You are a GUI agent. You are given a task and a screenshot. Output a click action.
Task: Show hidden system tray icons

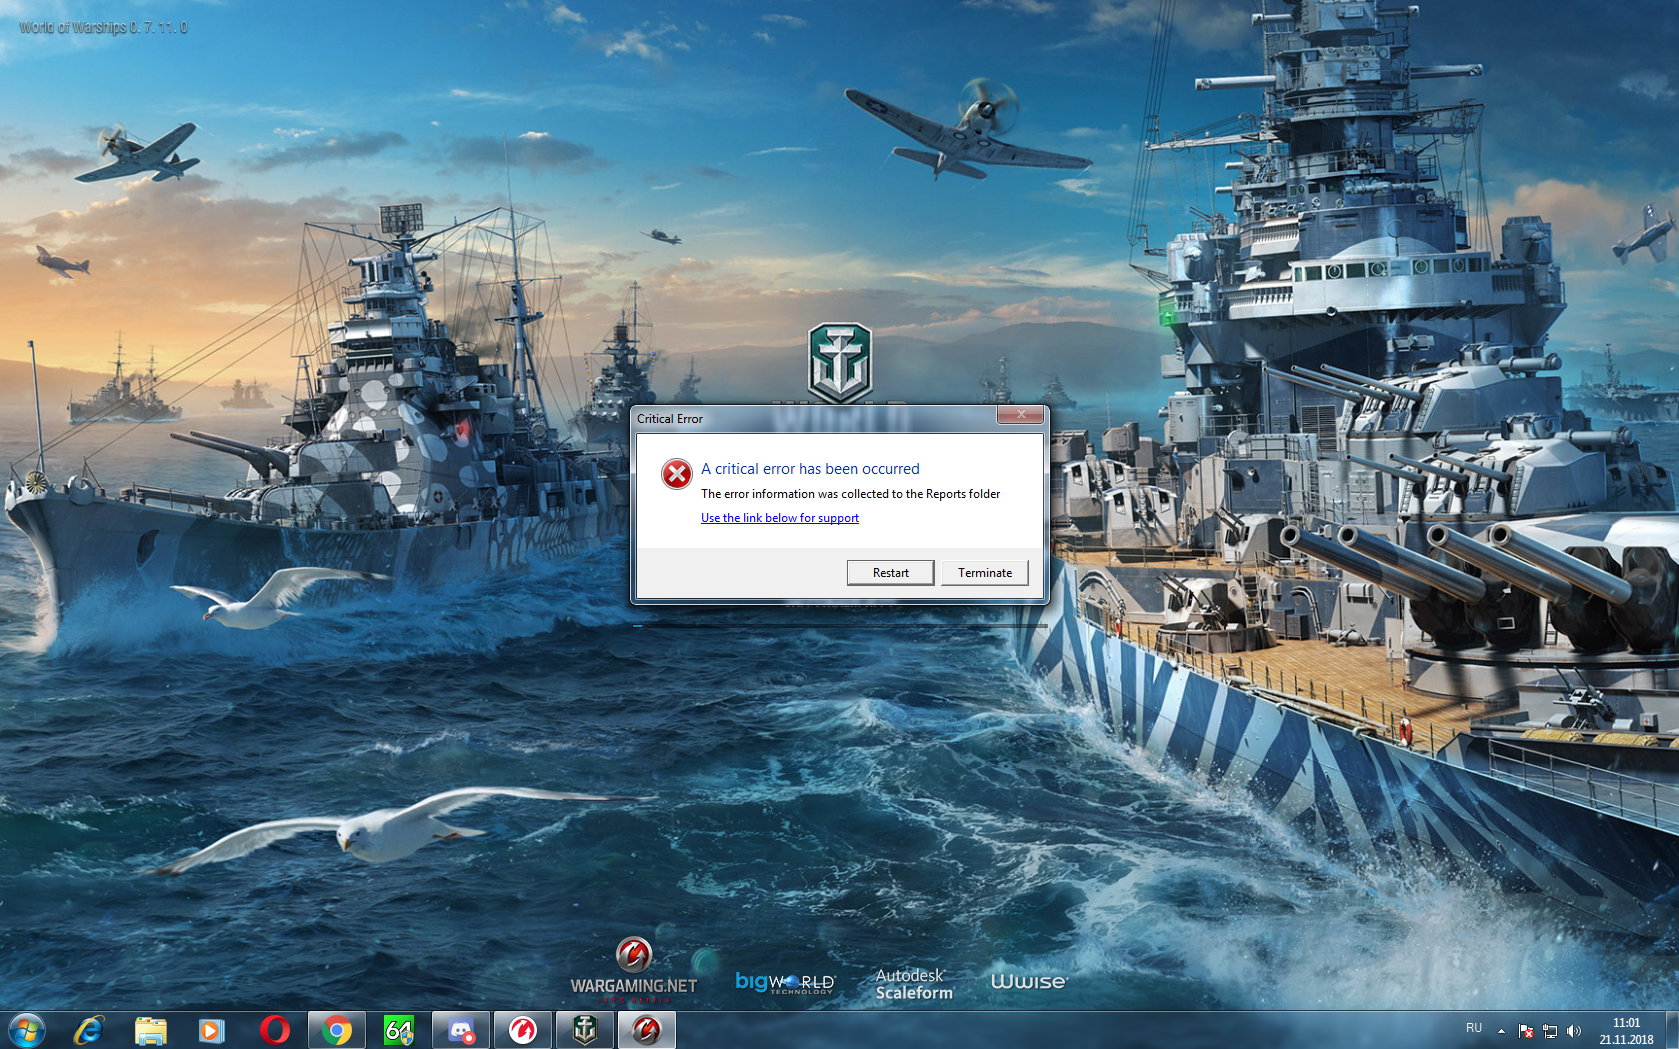pos(1501,1031)
